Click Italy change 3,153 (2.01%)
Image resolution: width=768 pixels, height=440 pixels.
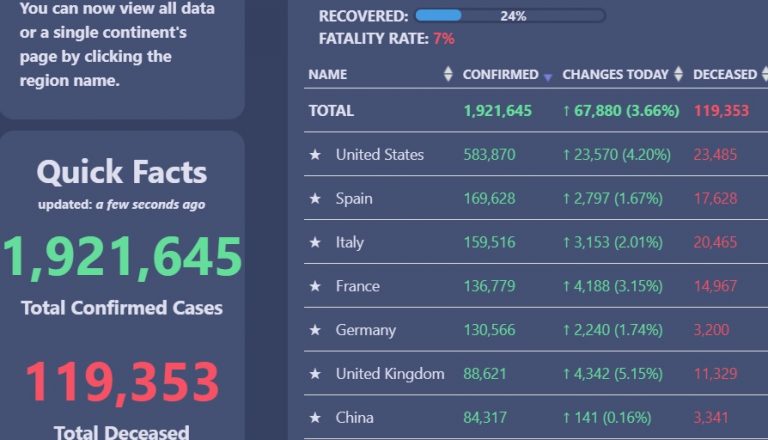613,242
